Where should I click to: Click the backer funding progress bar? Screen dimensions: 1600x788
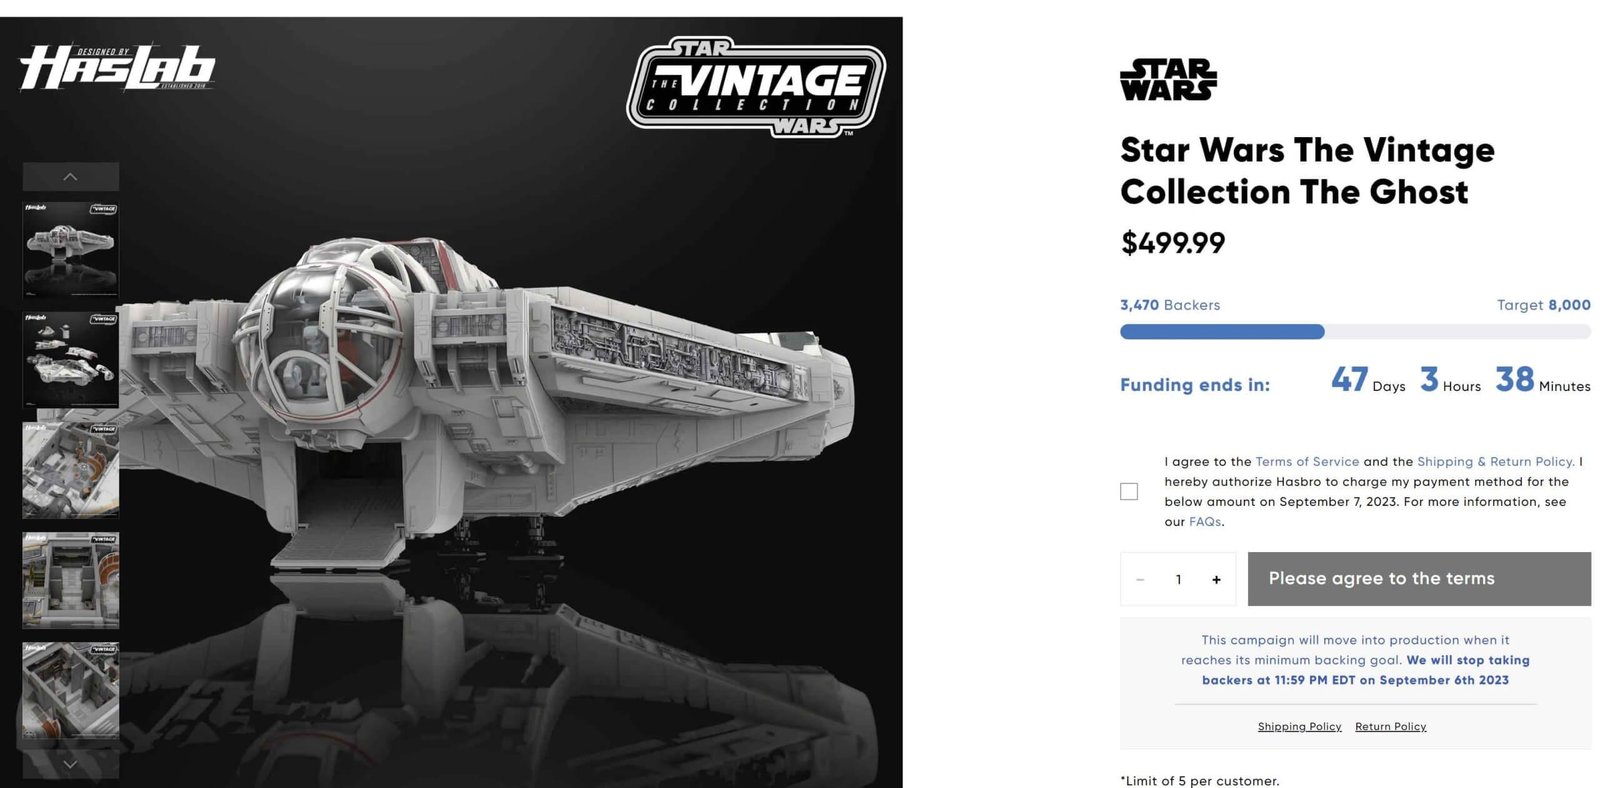click(x=1354, y=331)
